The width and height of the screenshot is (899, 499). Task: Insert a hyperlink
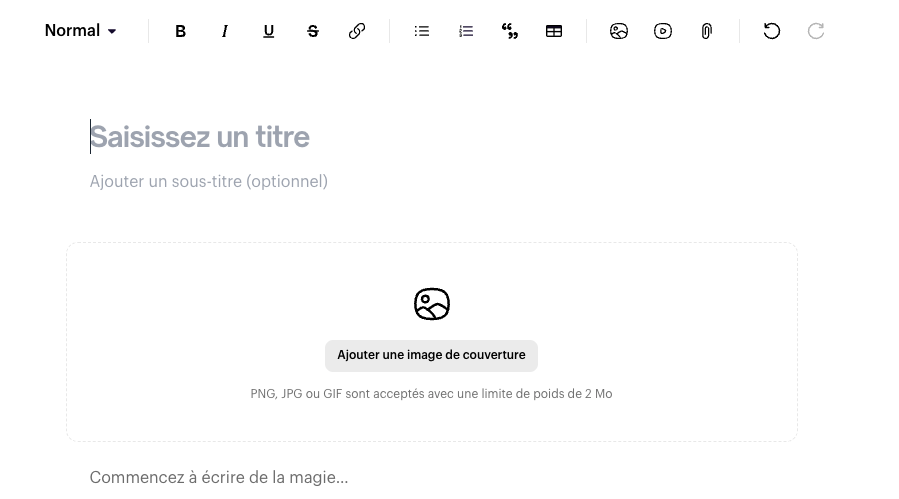(x=357, y=31)
